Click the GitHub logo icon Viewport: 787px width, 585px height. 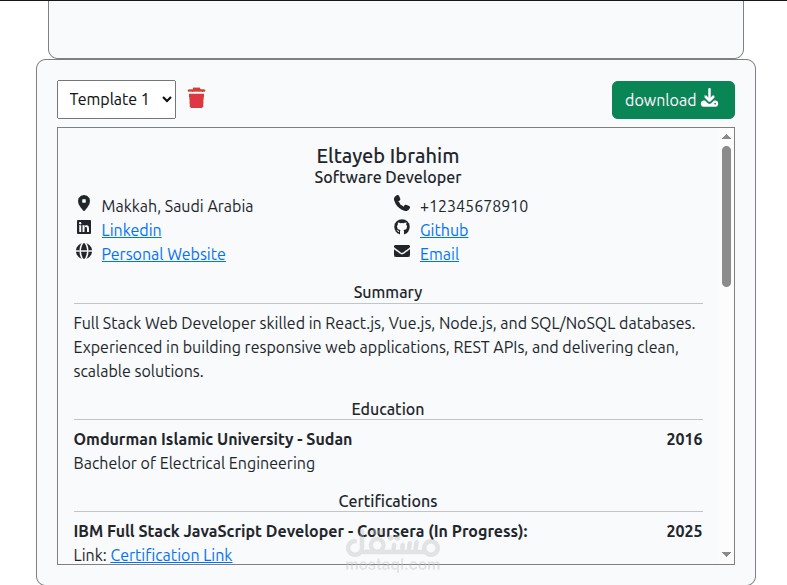401,228
